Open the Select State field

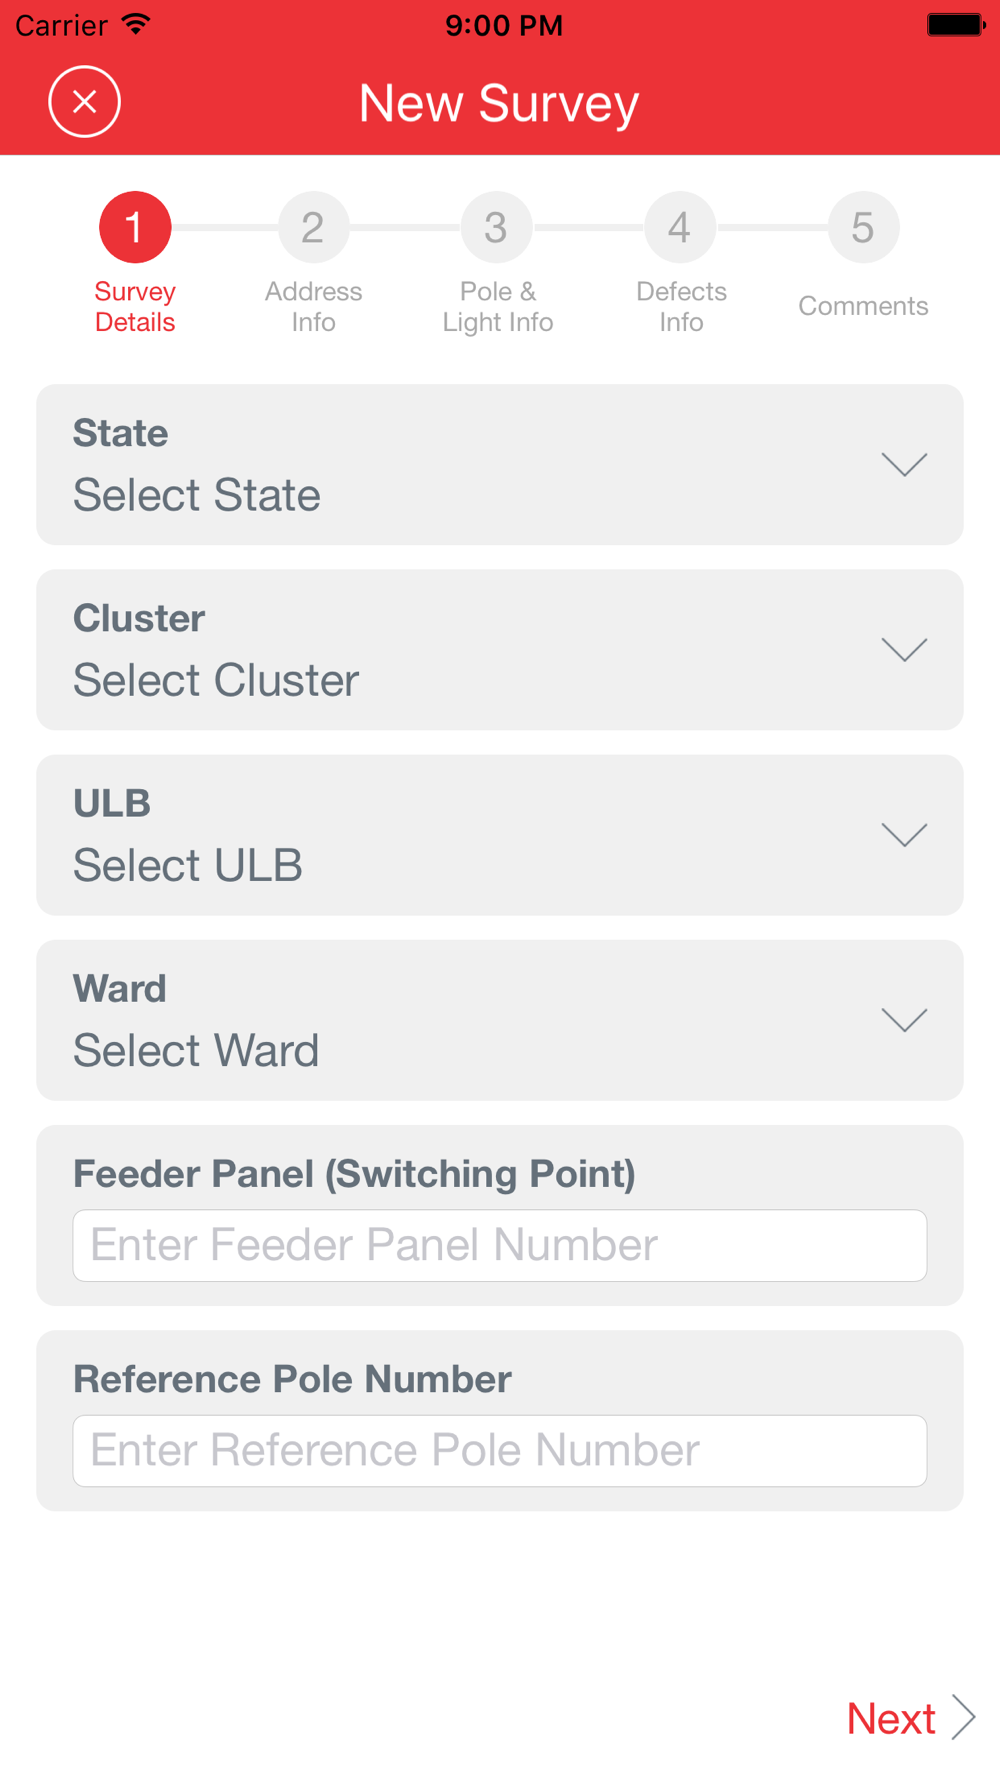point(500,465)
